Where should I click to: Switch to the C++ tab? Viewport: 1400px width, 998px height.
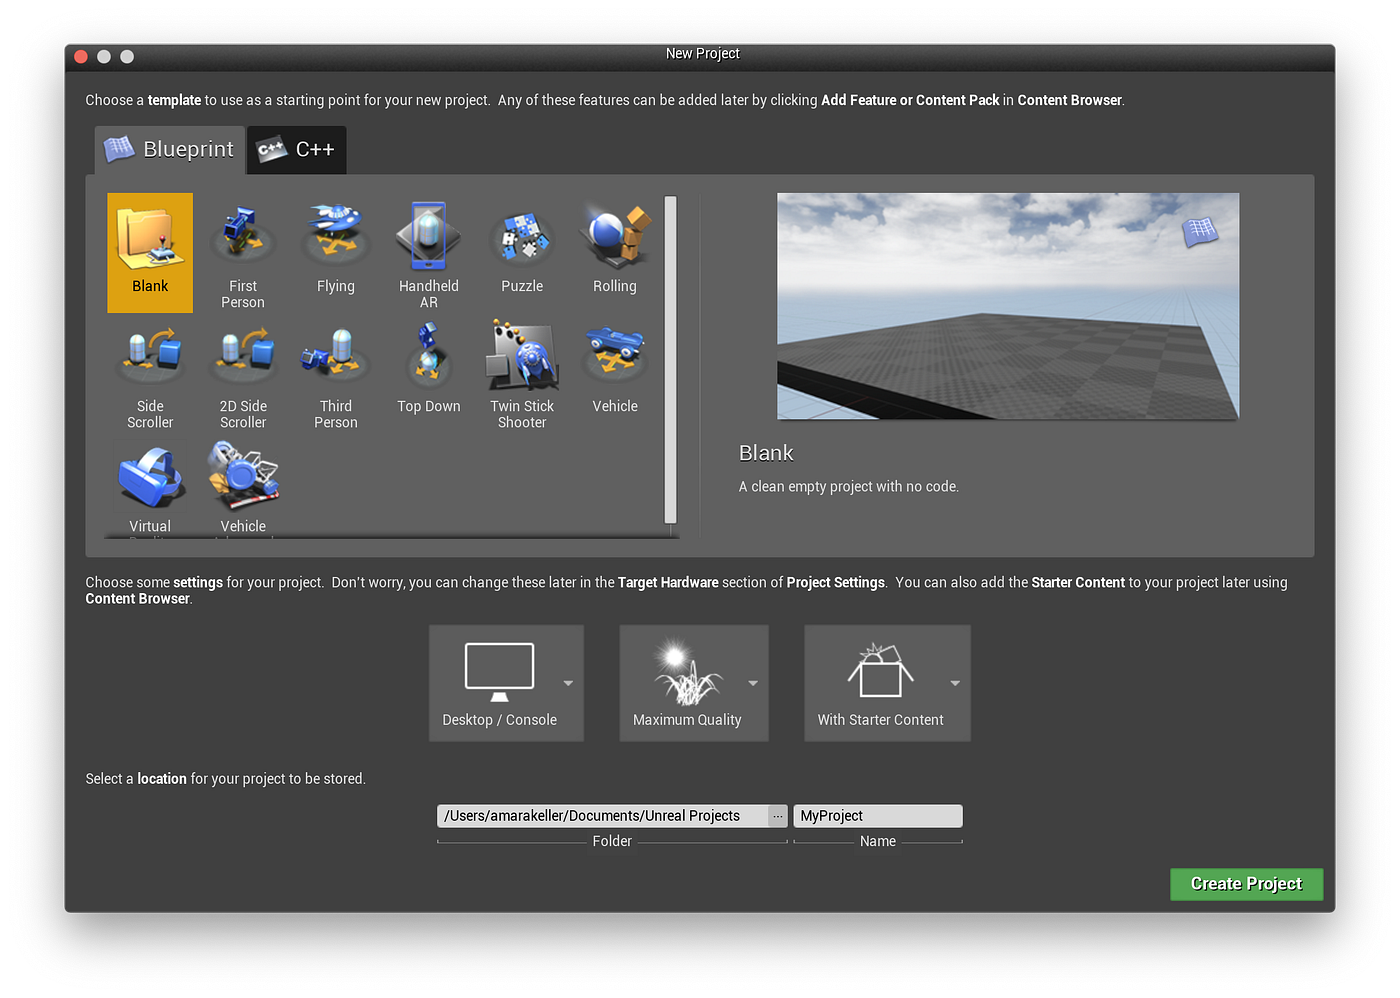coord(296,149)
